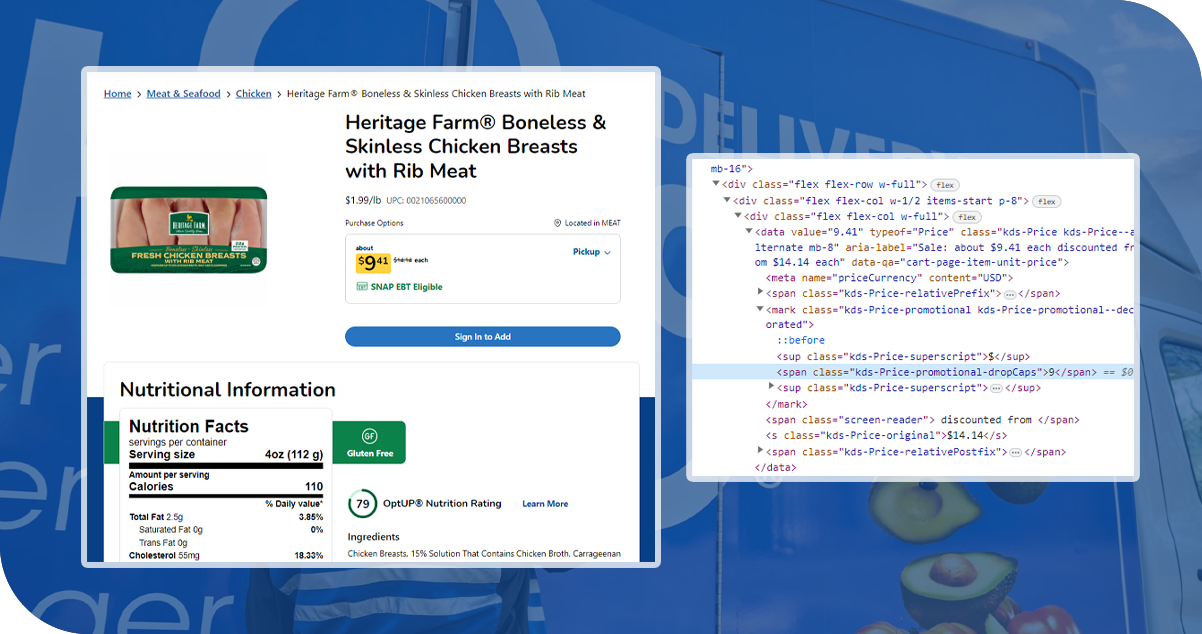Screen dimensions: 1202x634
Task: Go to Meat & Seafood breadcrumb
Action: coord(183,94)
